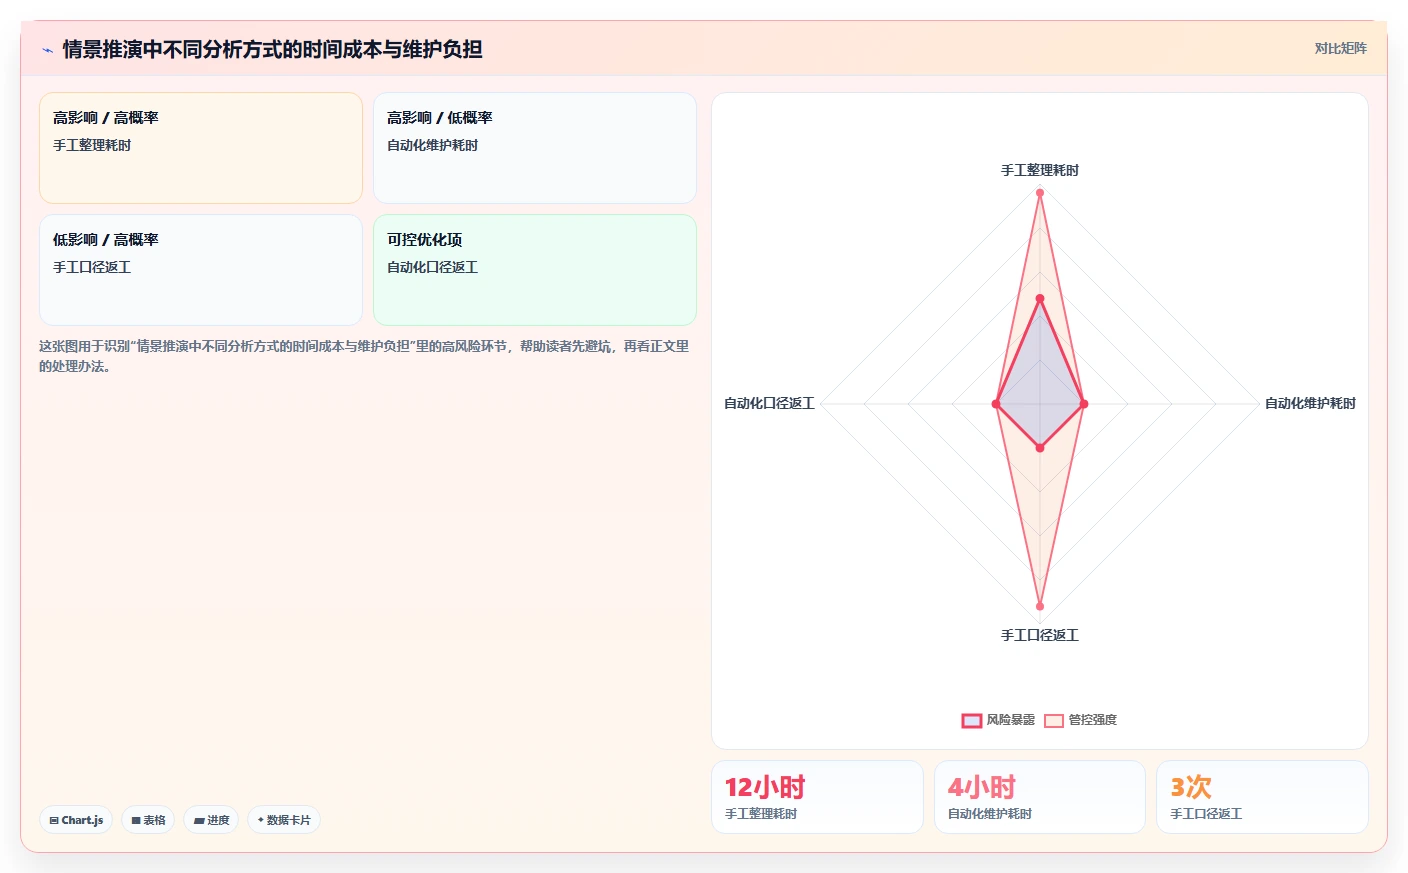Screen dimensions: 1408x873
Task: Click the blue icon beside the card title
Action: pos(47,50)
